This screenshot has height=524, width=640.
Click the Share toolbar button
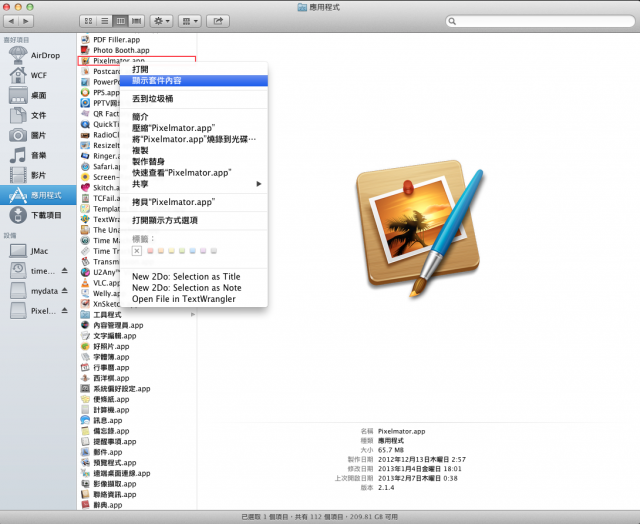218,21
